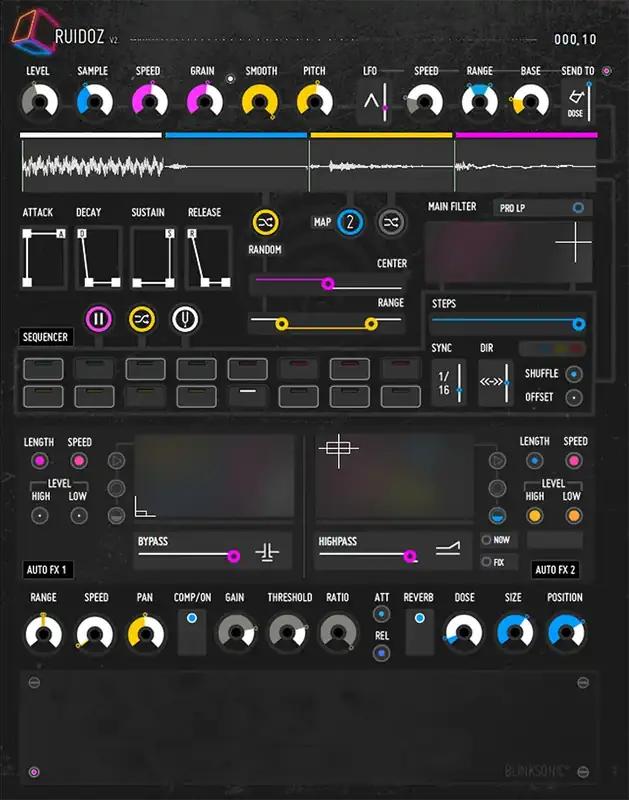Viewport: 629px width, 800px height.
Task: Click the Sequencer label button
Action: pyautogui.click(x=45, y=337)
